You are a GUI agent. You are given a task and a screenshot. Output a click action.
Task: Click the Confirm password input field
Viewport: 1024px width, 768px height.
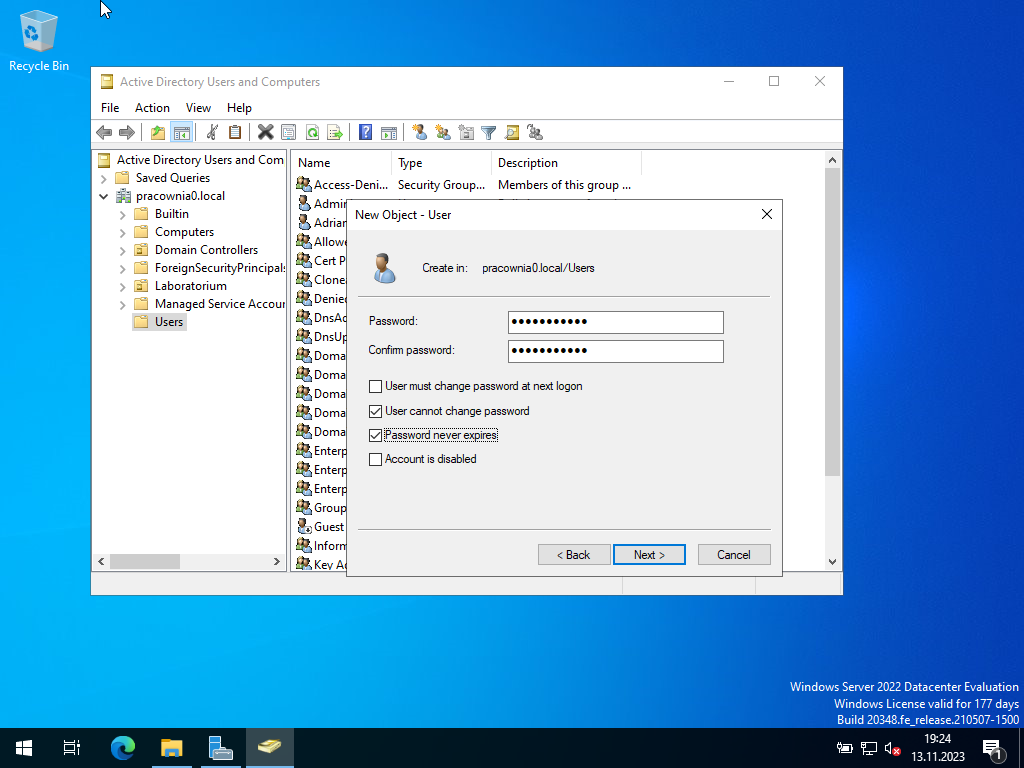(616, 351)
